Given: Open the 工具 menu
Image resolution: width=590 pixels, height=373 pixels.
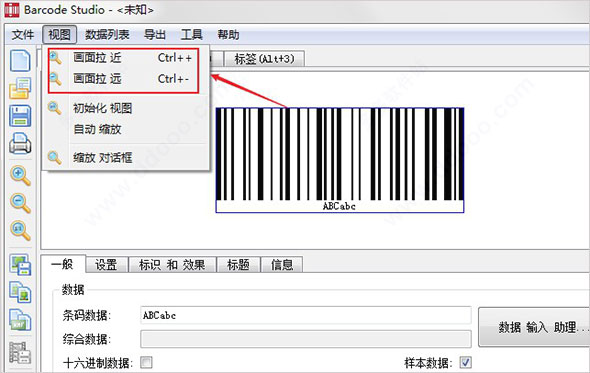Looking at the screenshot, I should point(192,35).
